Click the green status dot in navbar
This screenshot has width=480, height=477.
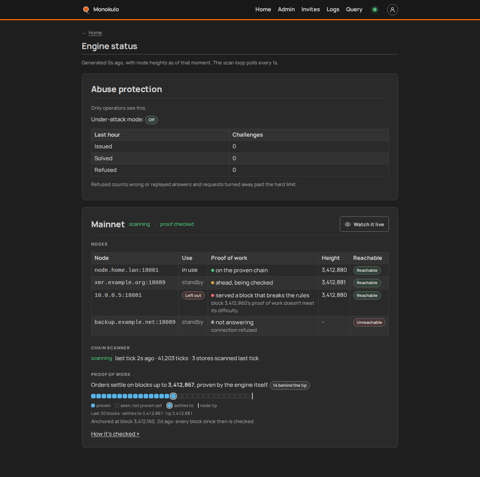(x=375, y=10)
